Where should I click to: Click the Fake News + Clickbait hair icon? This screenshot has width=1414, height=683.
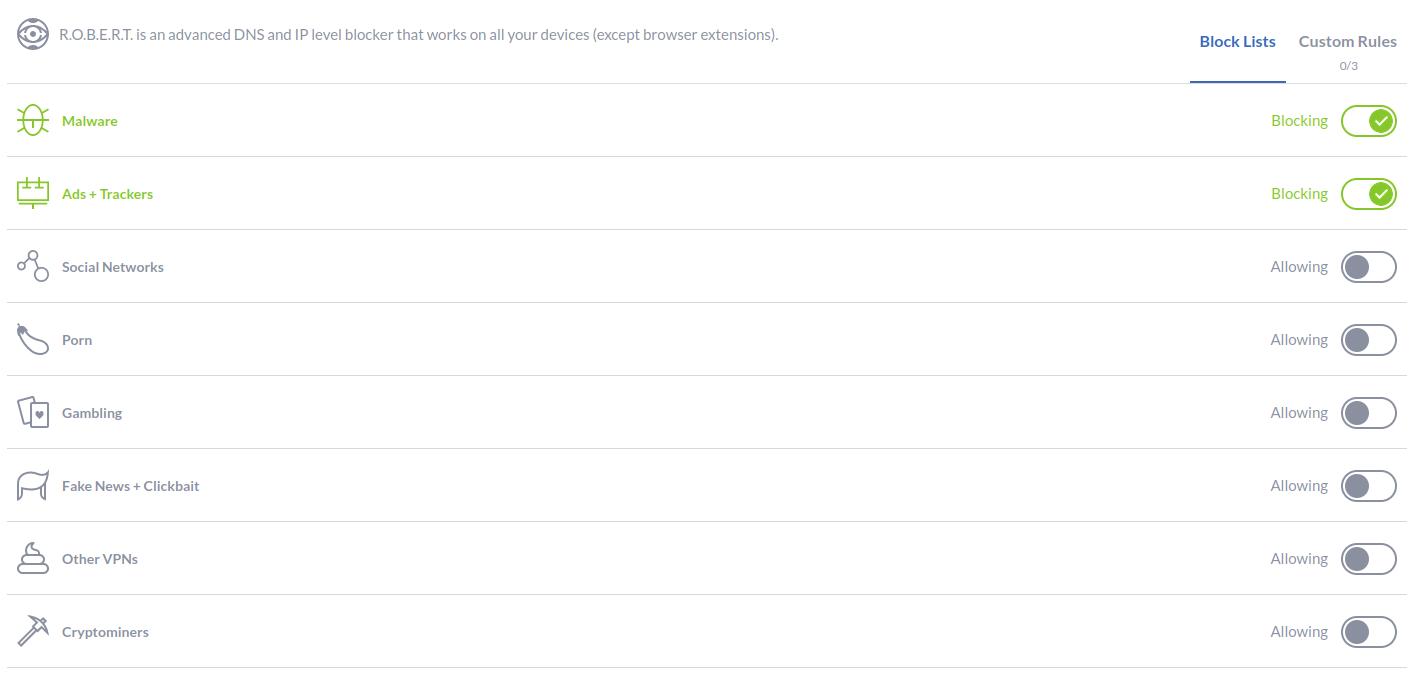click(33, 485)
